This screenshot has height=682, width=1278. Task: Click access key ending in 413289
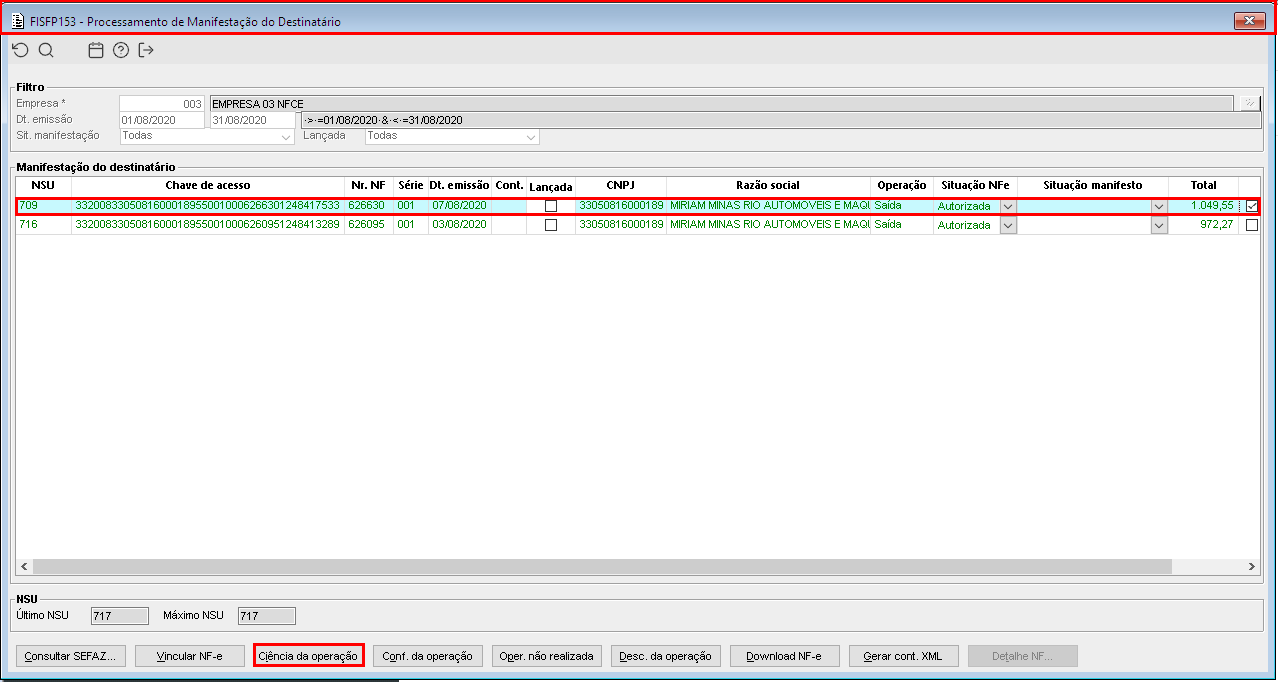(x=208, y=225)
